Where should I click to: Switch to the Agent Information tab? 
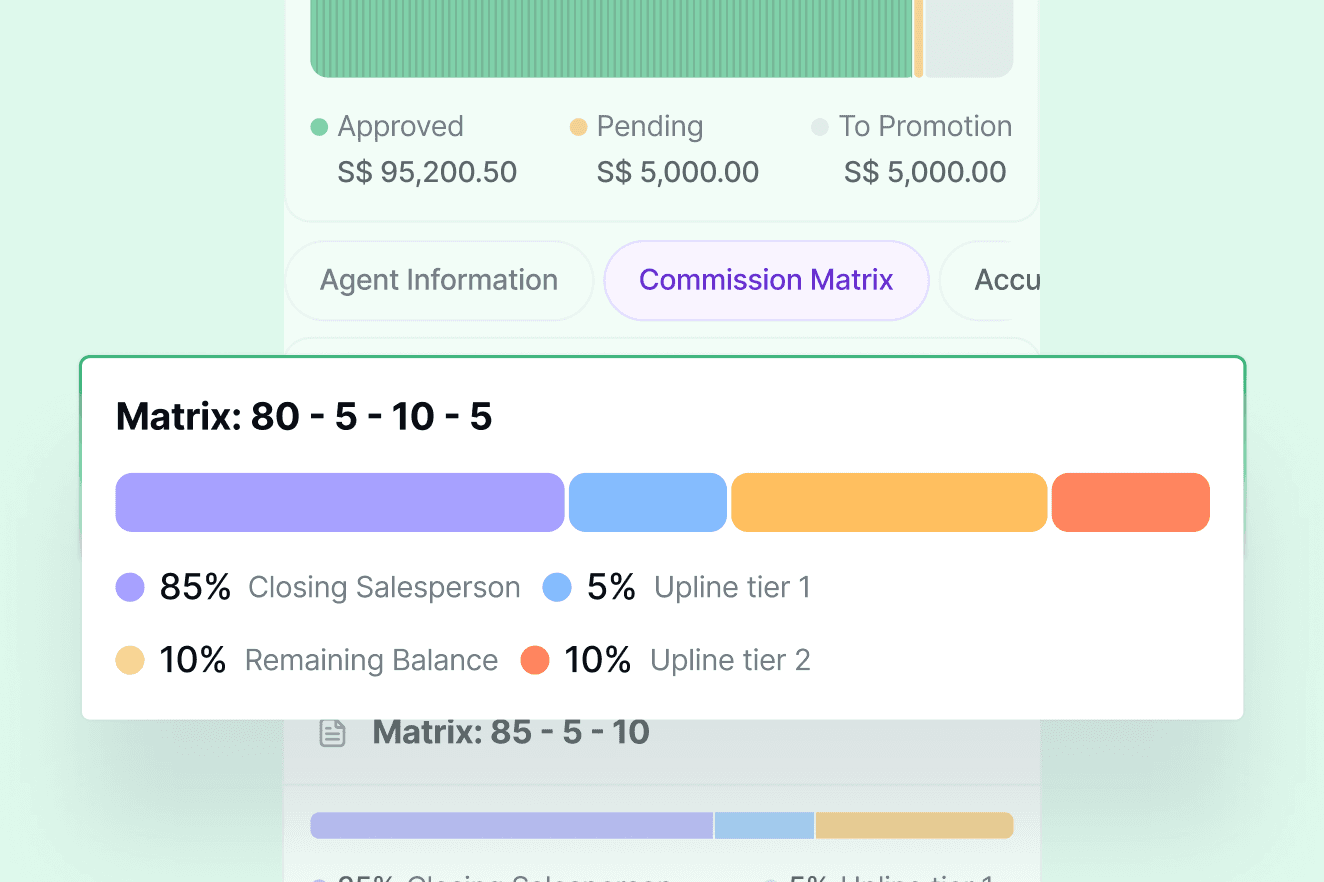(x=438, y=280)
